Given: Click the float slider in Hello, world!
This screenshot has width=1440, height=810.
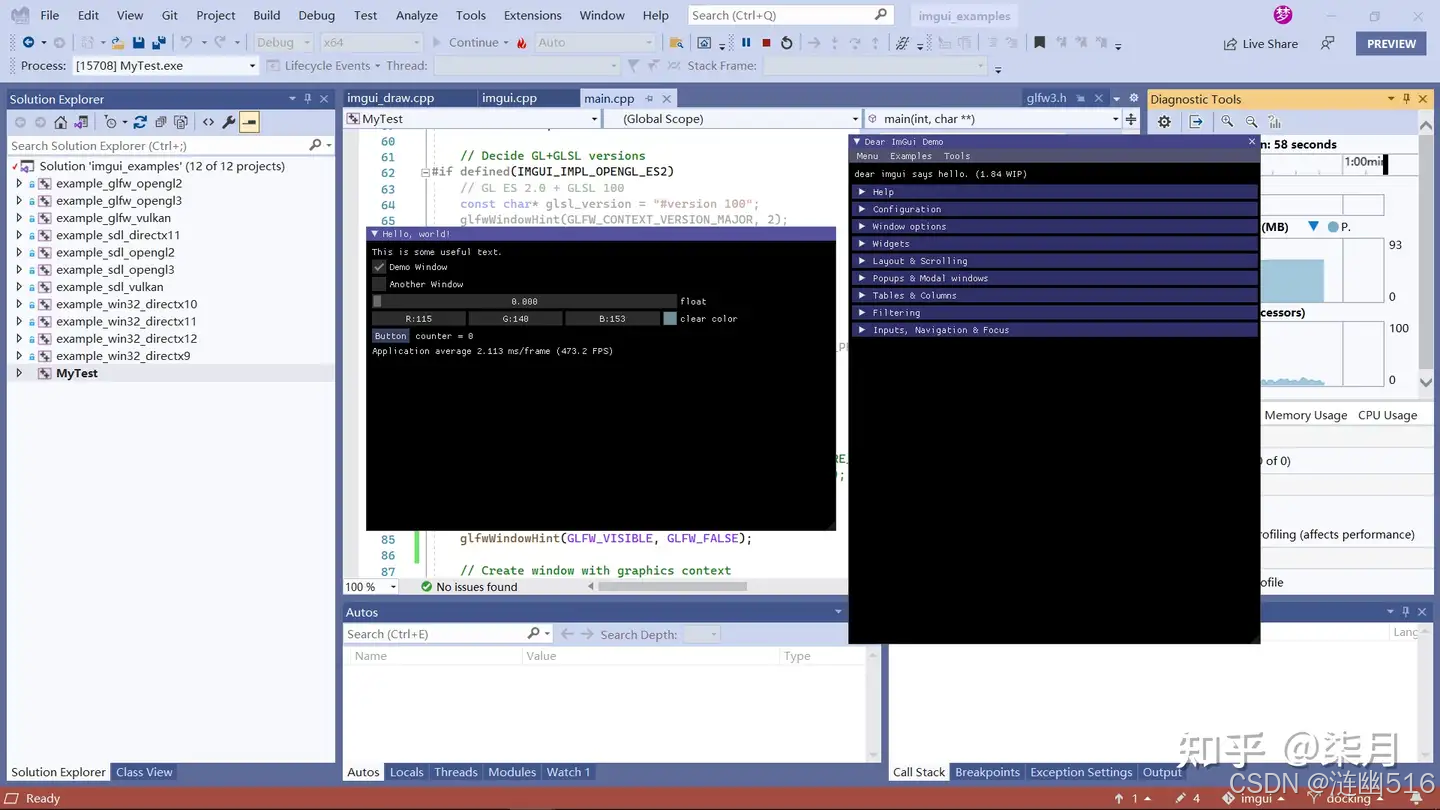Looking at the screenshot, I should tap(524, 301).
